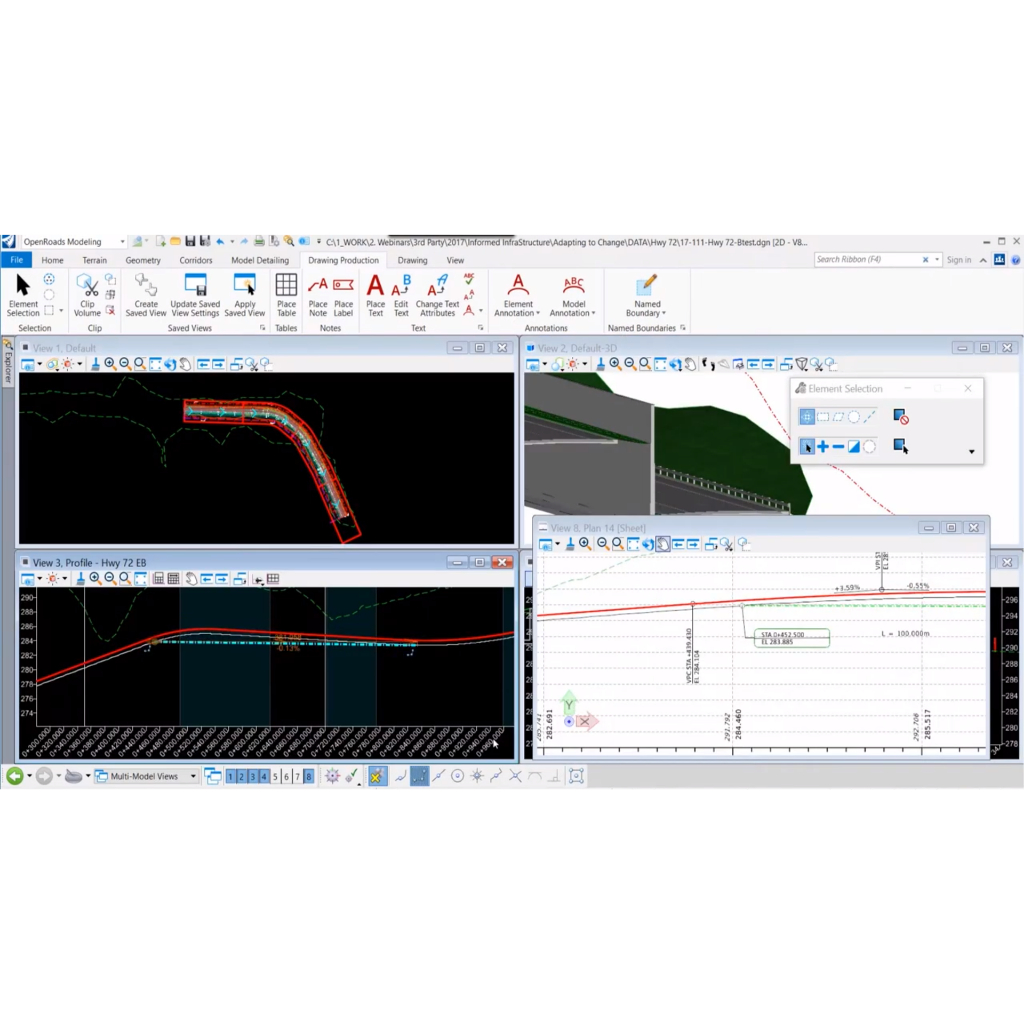
Task: Toggle view 8 button off
Action: (x=308, y=776)
